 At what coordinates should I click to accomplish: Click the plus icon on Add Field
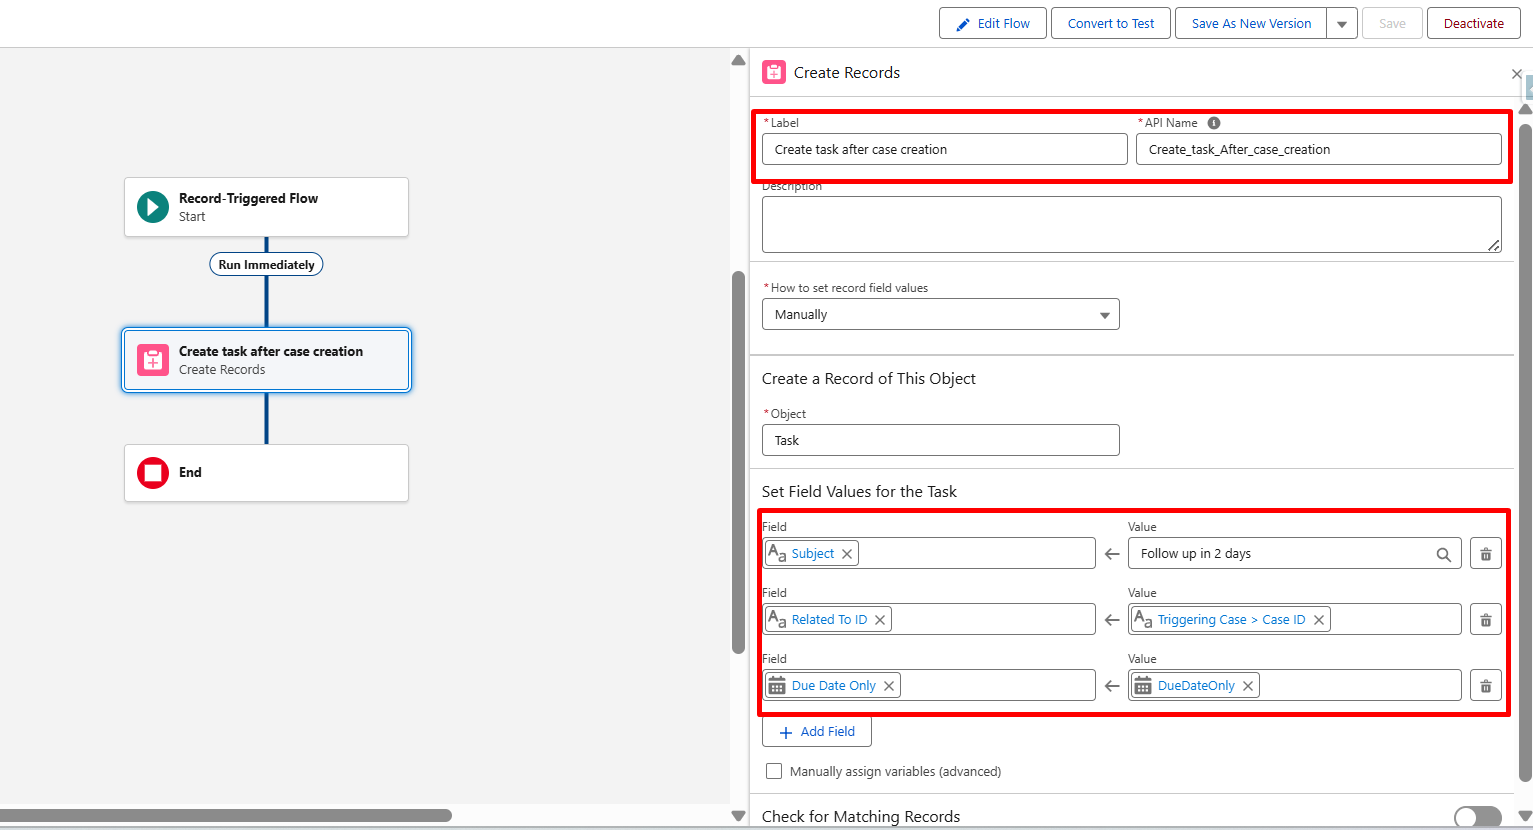pyautogui.click(x=786, y=732)
